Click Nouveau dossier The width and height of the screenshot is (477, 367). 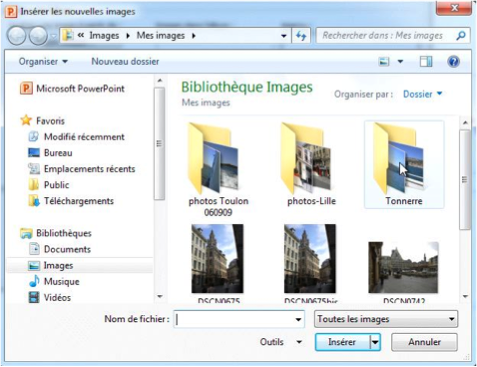pos(125,62)
